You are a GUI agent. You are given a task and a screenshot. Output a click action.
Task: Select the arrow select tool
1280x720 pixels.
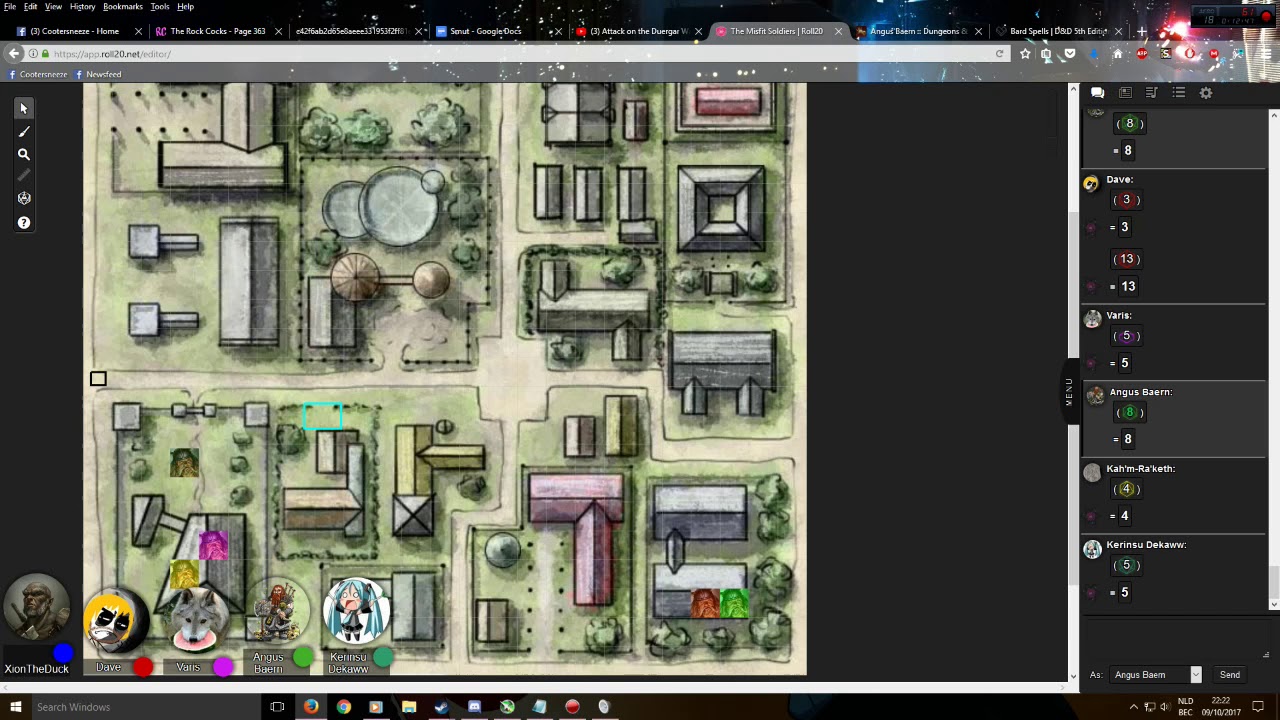point(24,108)
